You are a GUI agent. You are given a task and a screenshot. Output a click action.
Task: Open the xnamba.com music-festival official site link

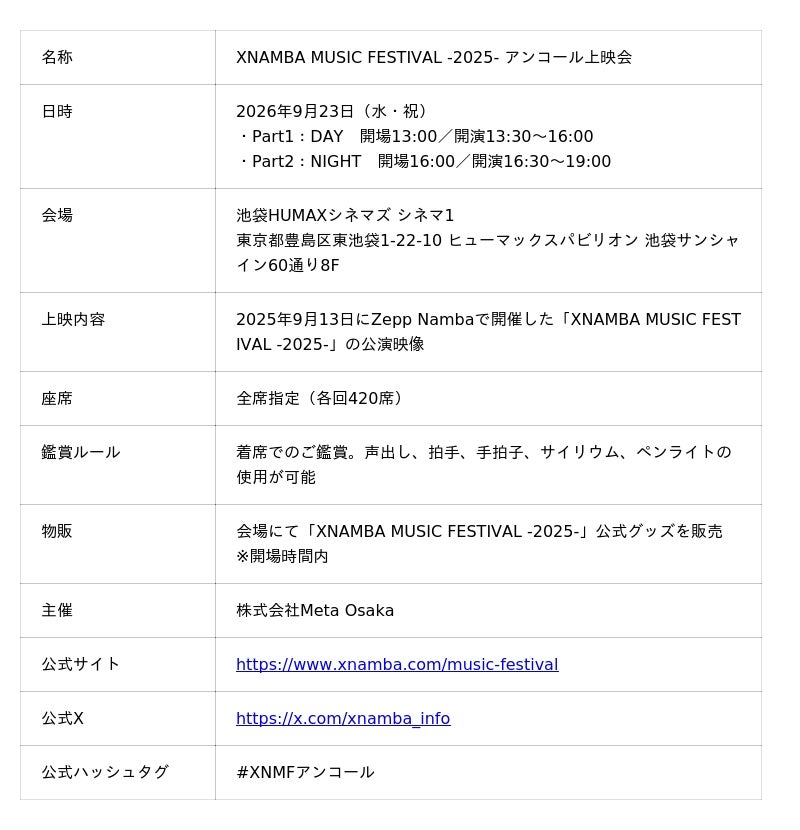tap(397, 664)
